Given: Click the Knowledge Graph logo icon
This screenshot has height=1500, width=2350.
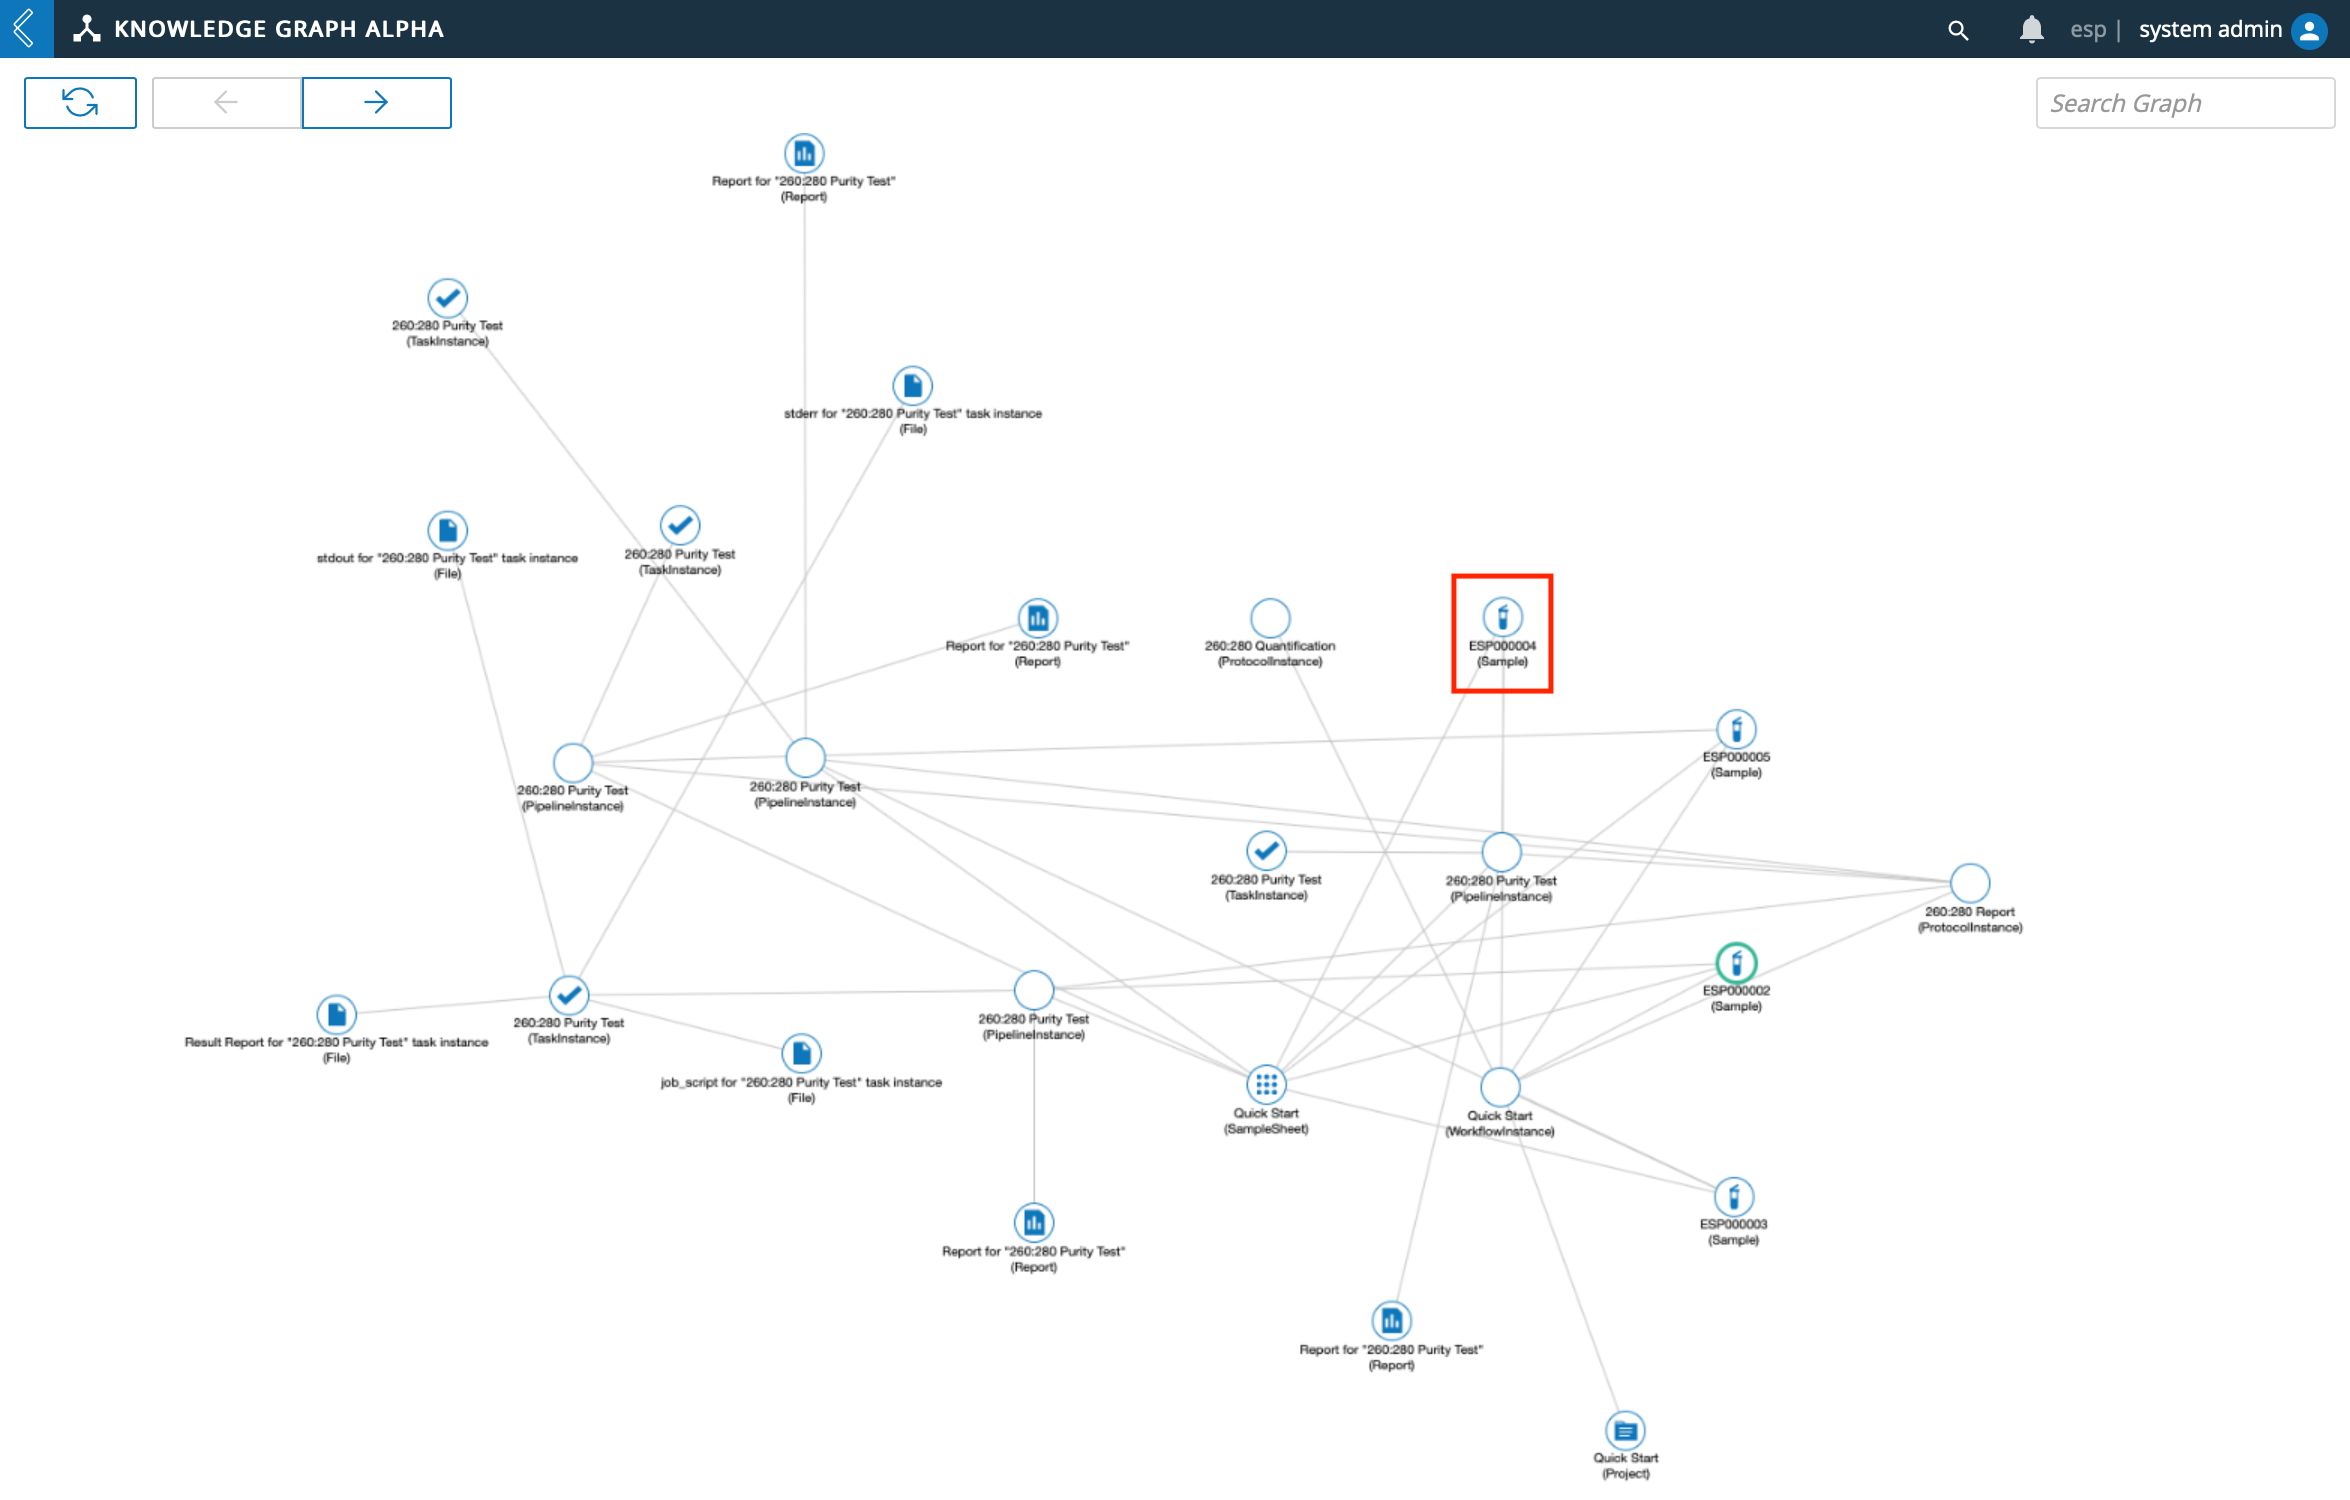Looking at the screenshot, I should click(87, 29).
